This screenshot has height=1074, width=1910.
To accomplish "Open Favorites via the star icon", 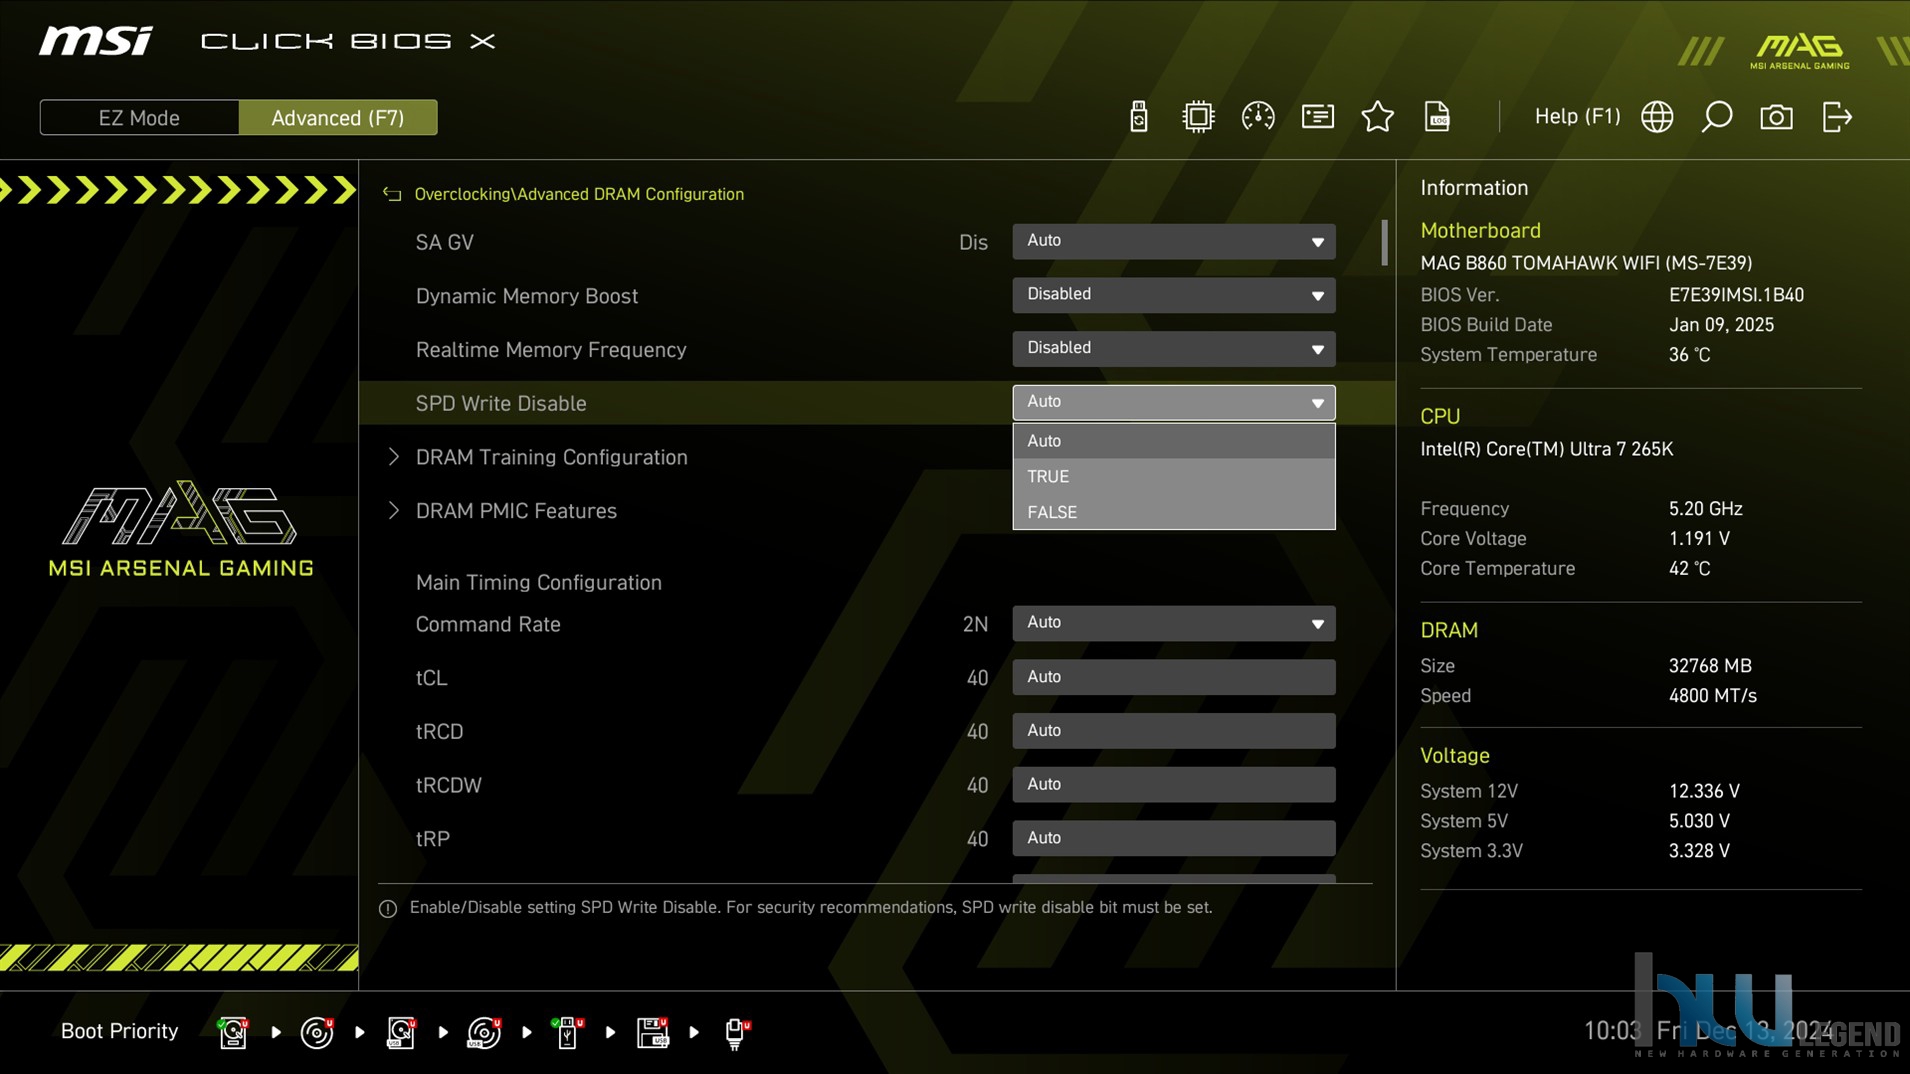I will coord(1378,117).
